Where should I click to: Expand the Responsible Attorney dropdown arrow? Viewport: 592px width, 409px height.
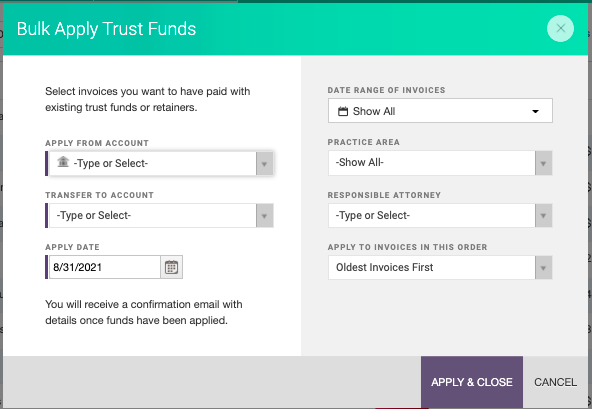coord(543,216)
